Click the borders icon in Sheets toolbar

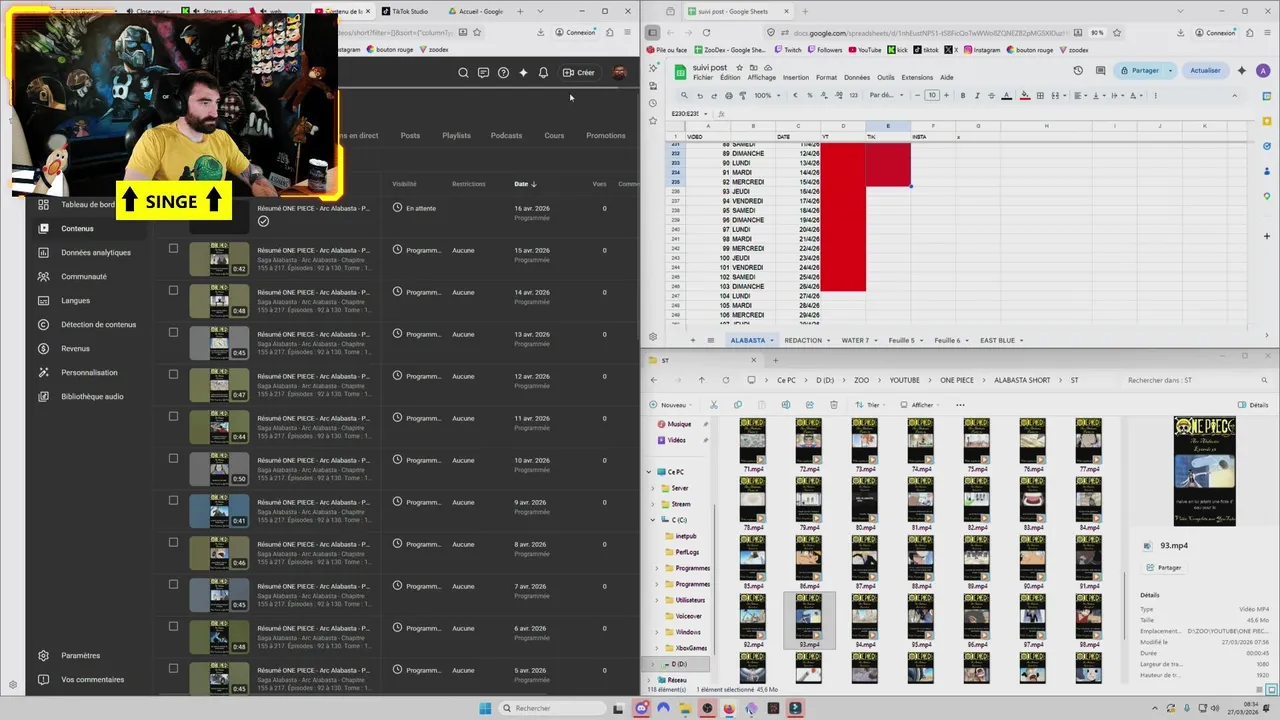point(1041,95)
